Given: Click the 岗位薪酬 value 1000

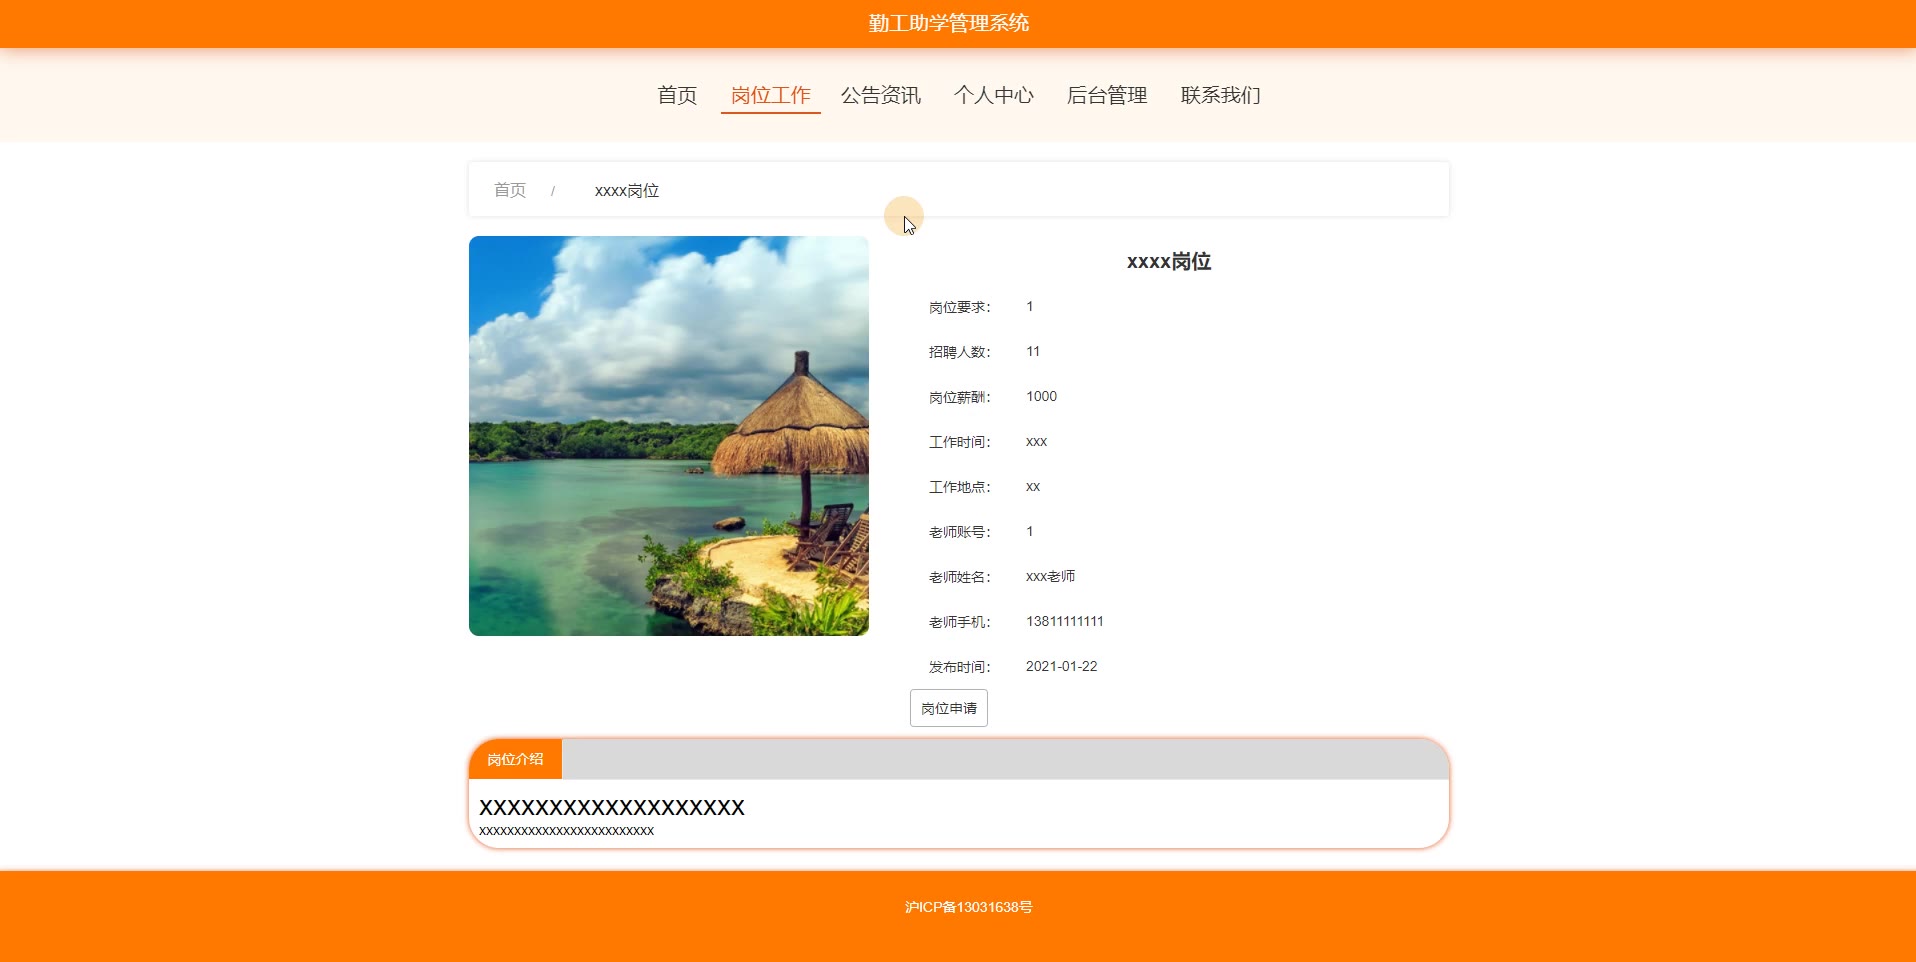Looking at the screenshot, I should (x=1041, y=396).
